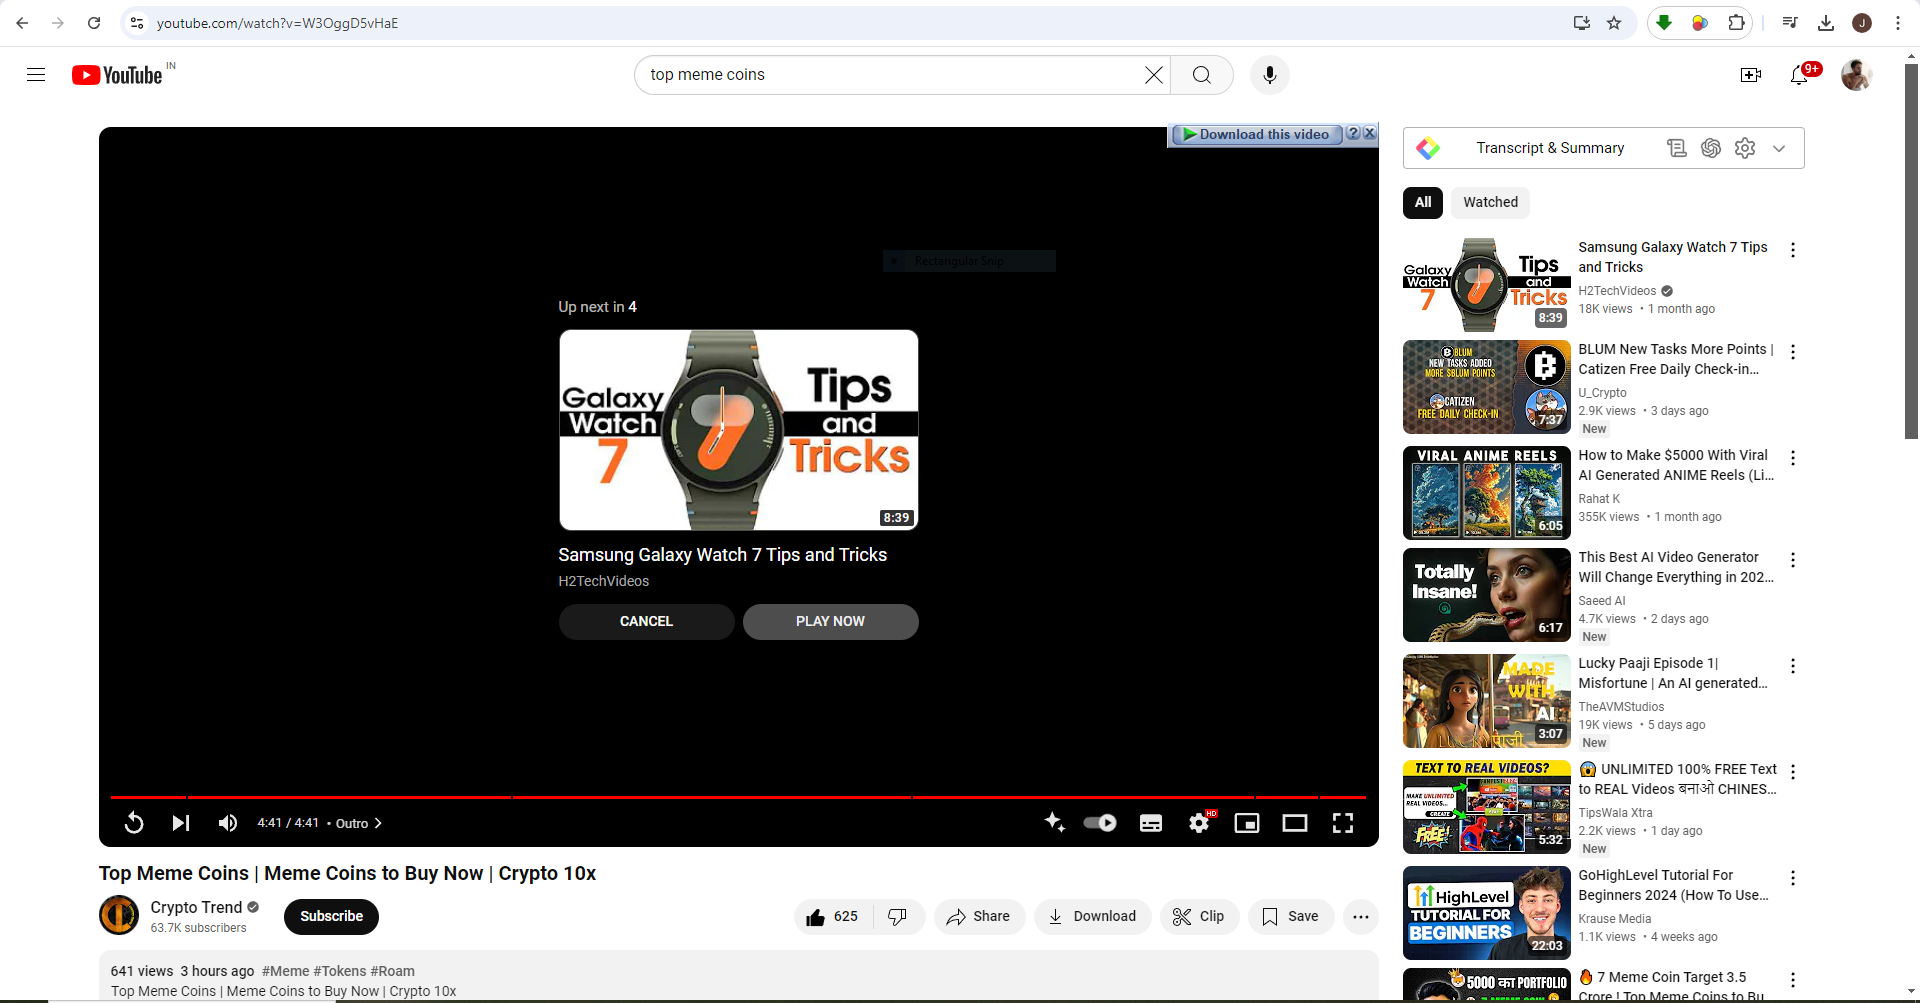Subscribe to Crypto Trend channel

[x=331, y=917]
